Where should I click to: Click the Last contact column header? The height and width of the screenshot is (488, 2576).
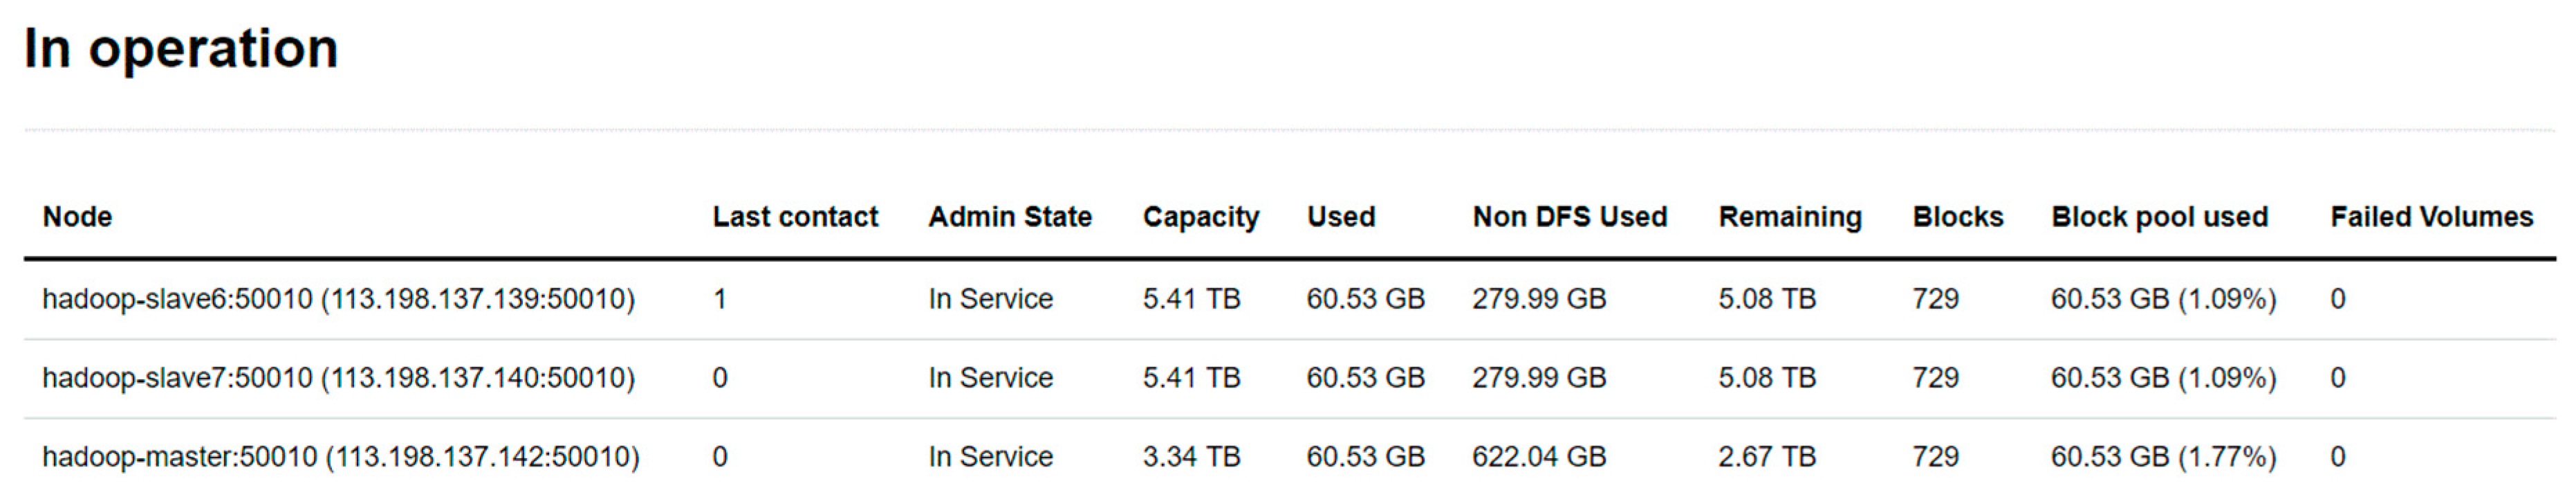tap(795, 217)
